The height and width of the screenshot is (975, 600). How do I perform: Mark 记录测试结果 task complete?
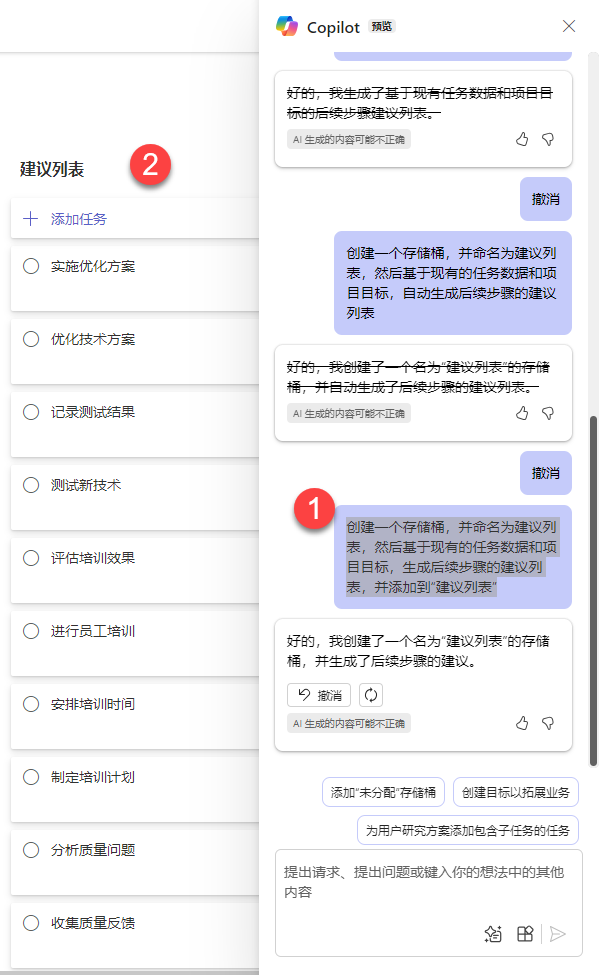pyautogui.click(x=31, y=412)
